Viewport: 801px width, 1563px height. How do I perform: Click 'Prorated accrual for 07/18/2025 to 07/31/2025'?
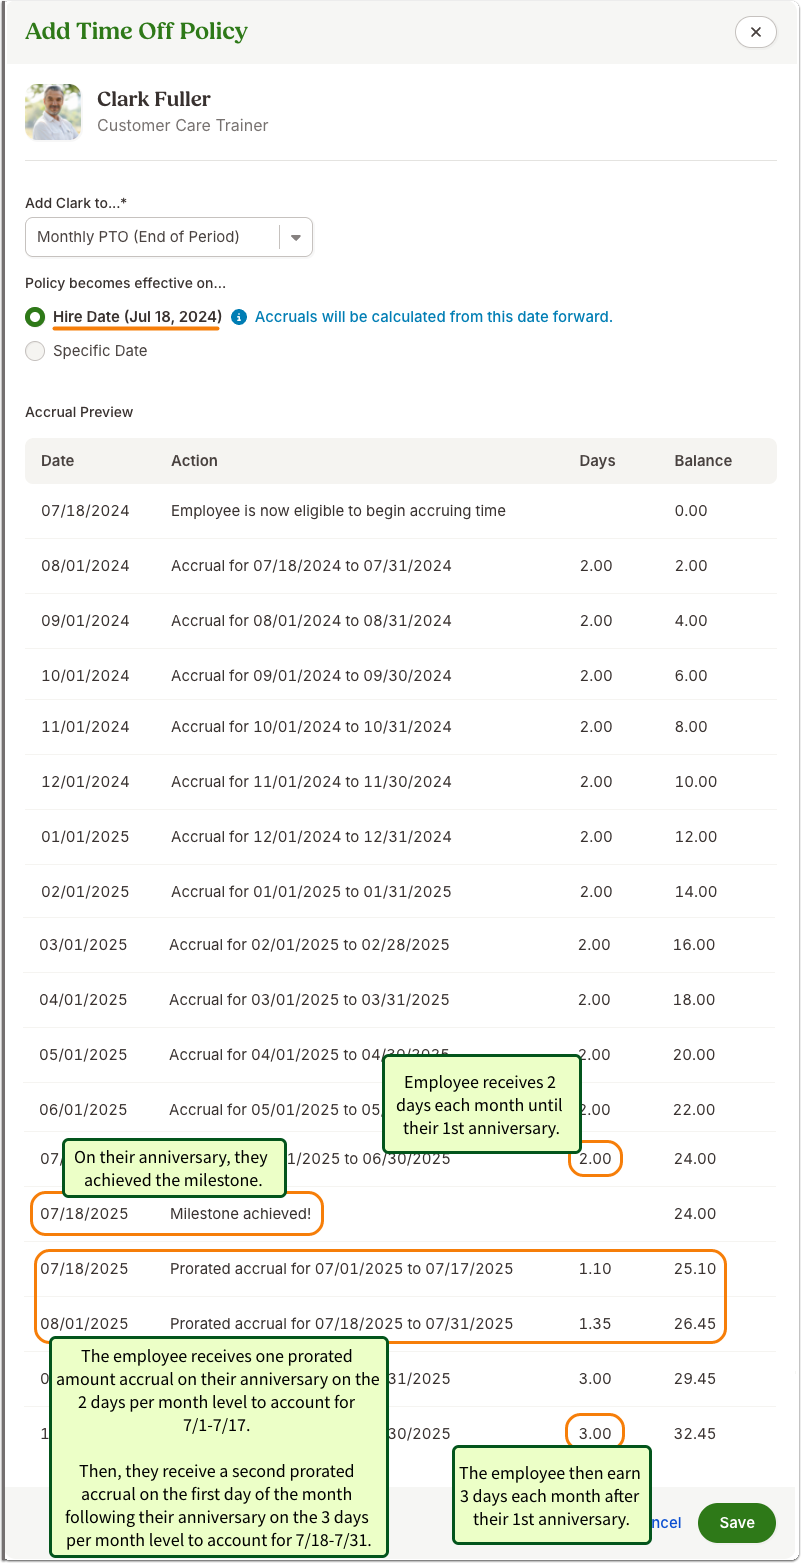[341, 1324]
